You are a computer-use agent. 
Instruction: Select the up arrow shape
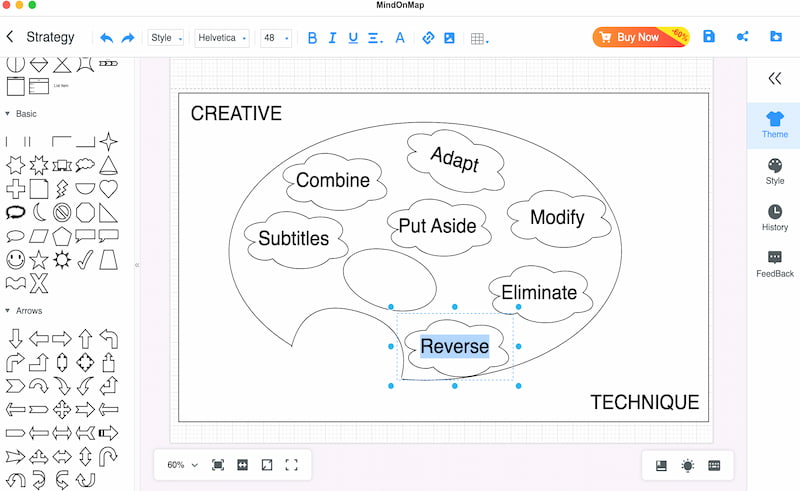coord(85,338)
